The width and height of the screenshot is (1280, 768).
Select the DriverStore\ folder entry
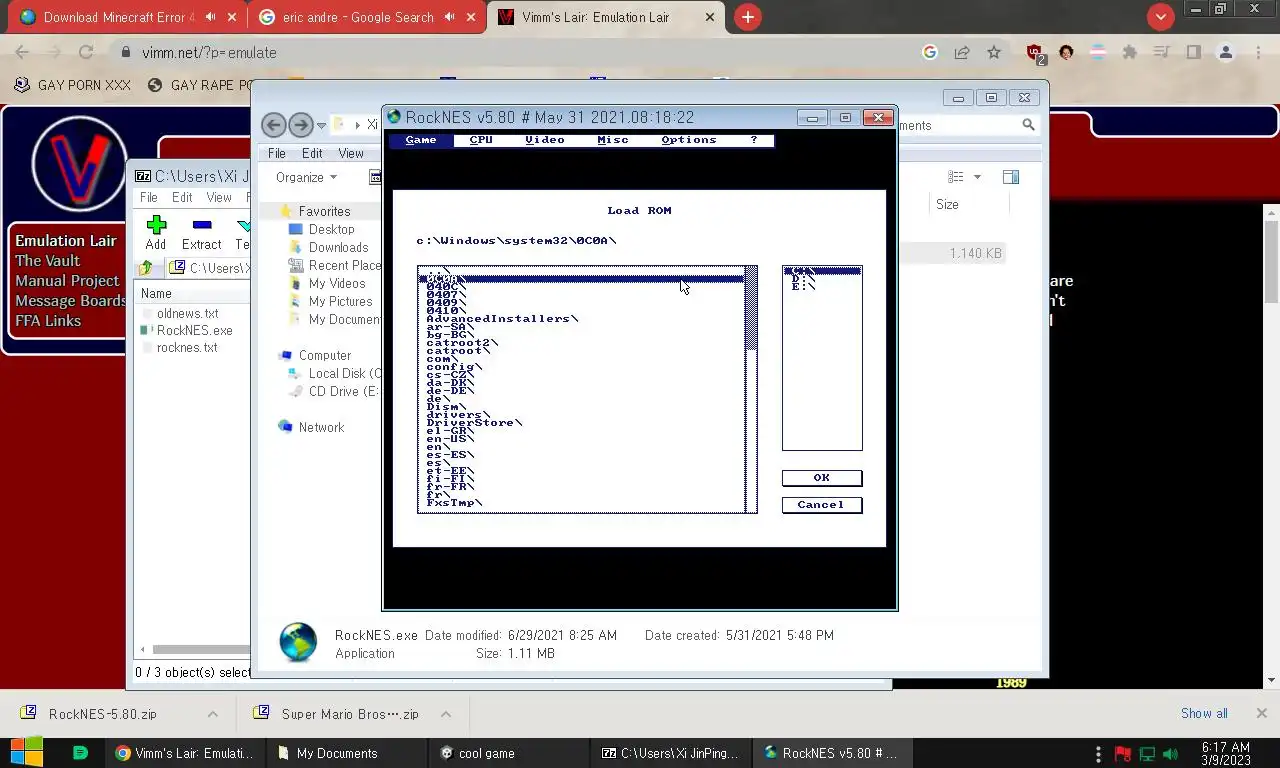pyautogui.click(x=474, y=423)
